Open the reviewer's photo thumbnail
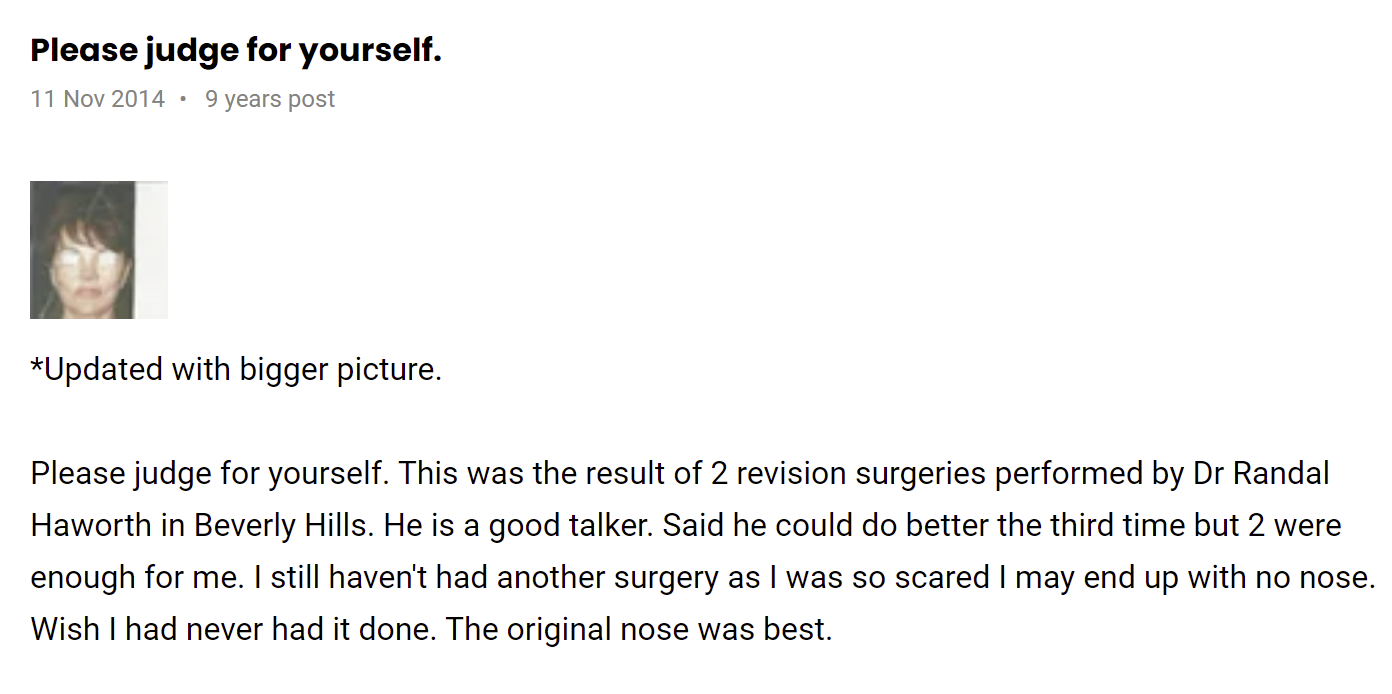1392x694 pixels. click(98, 250)
